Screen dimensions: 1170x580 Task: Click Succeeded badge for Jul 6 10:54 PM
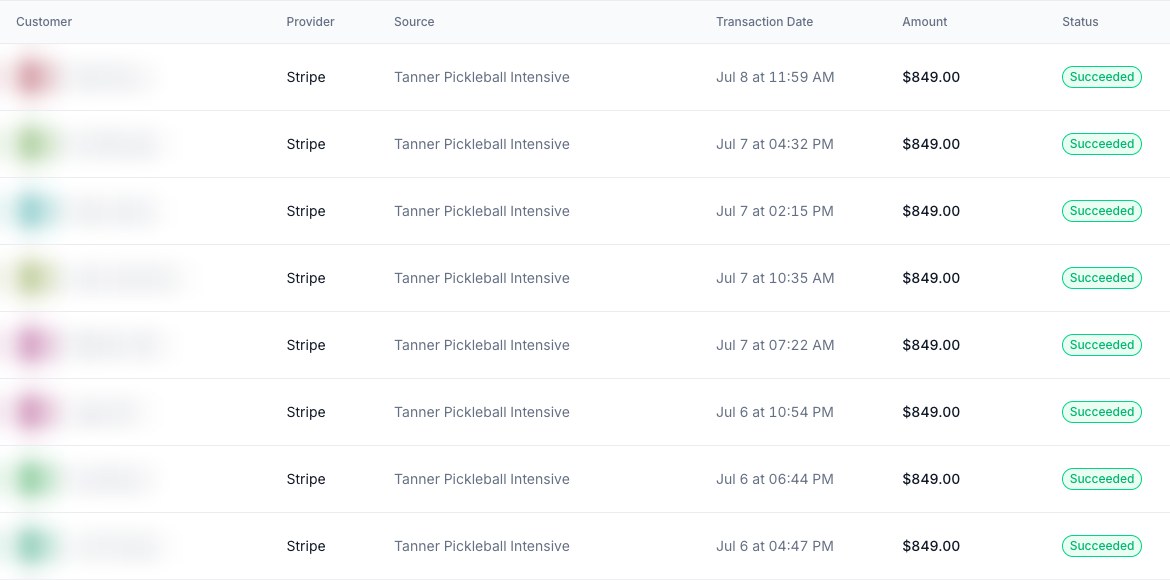(1101, 412)
